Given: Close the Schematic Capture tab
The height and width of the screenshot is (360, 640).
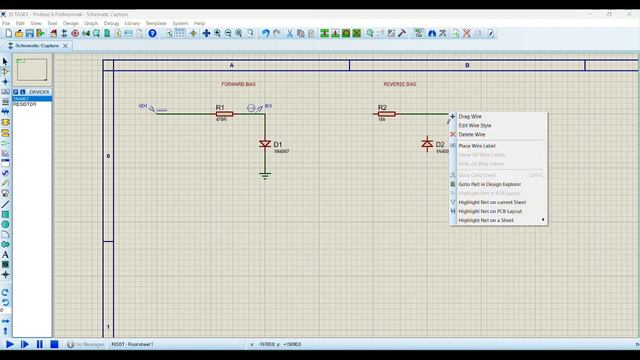Looking at the screenshot, I should coord(65,46).
